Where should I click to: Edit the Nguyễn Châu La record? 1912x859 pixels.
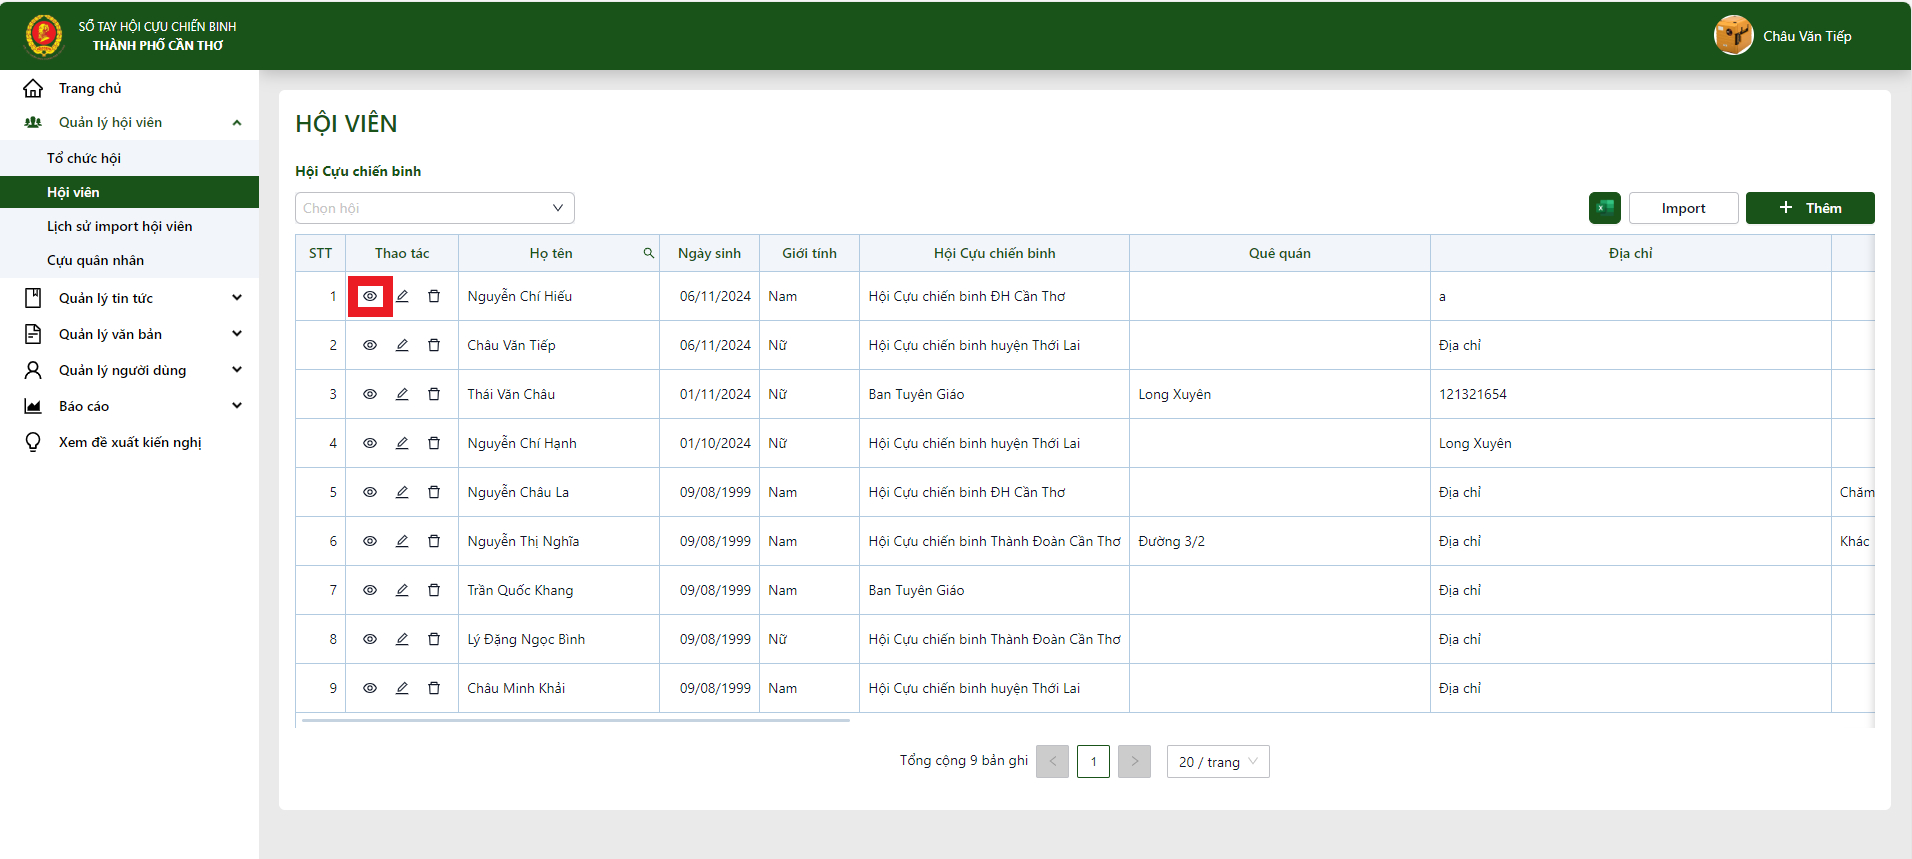[x=402, y=492]
